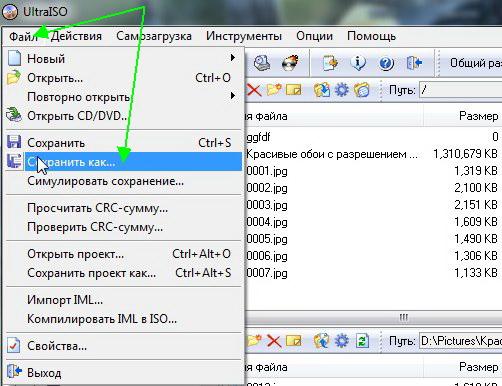This screenshot has height=386, width=502.
Task: Click the exit door icon in main toolbar
Action: pyautogui.click(x=414, y=63)
